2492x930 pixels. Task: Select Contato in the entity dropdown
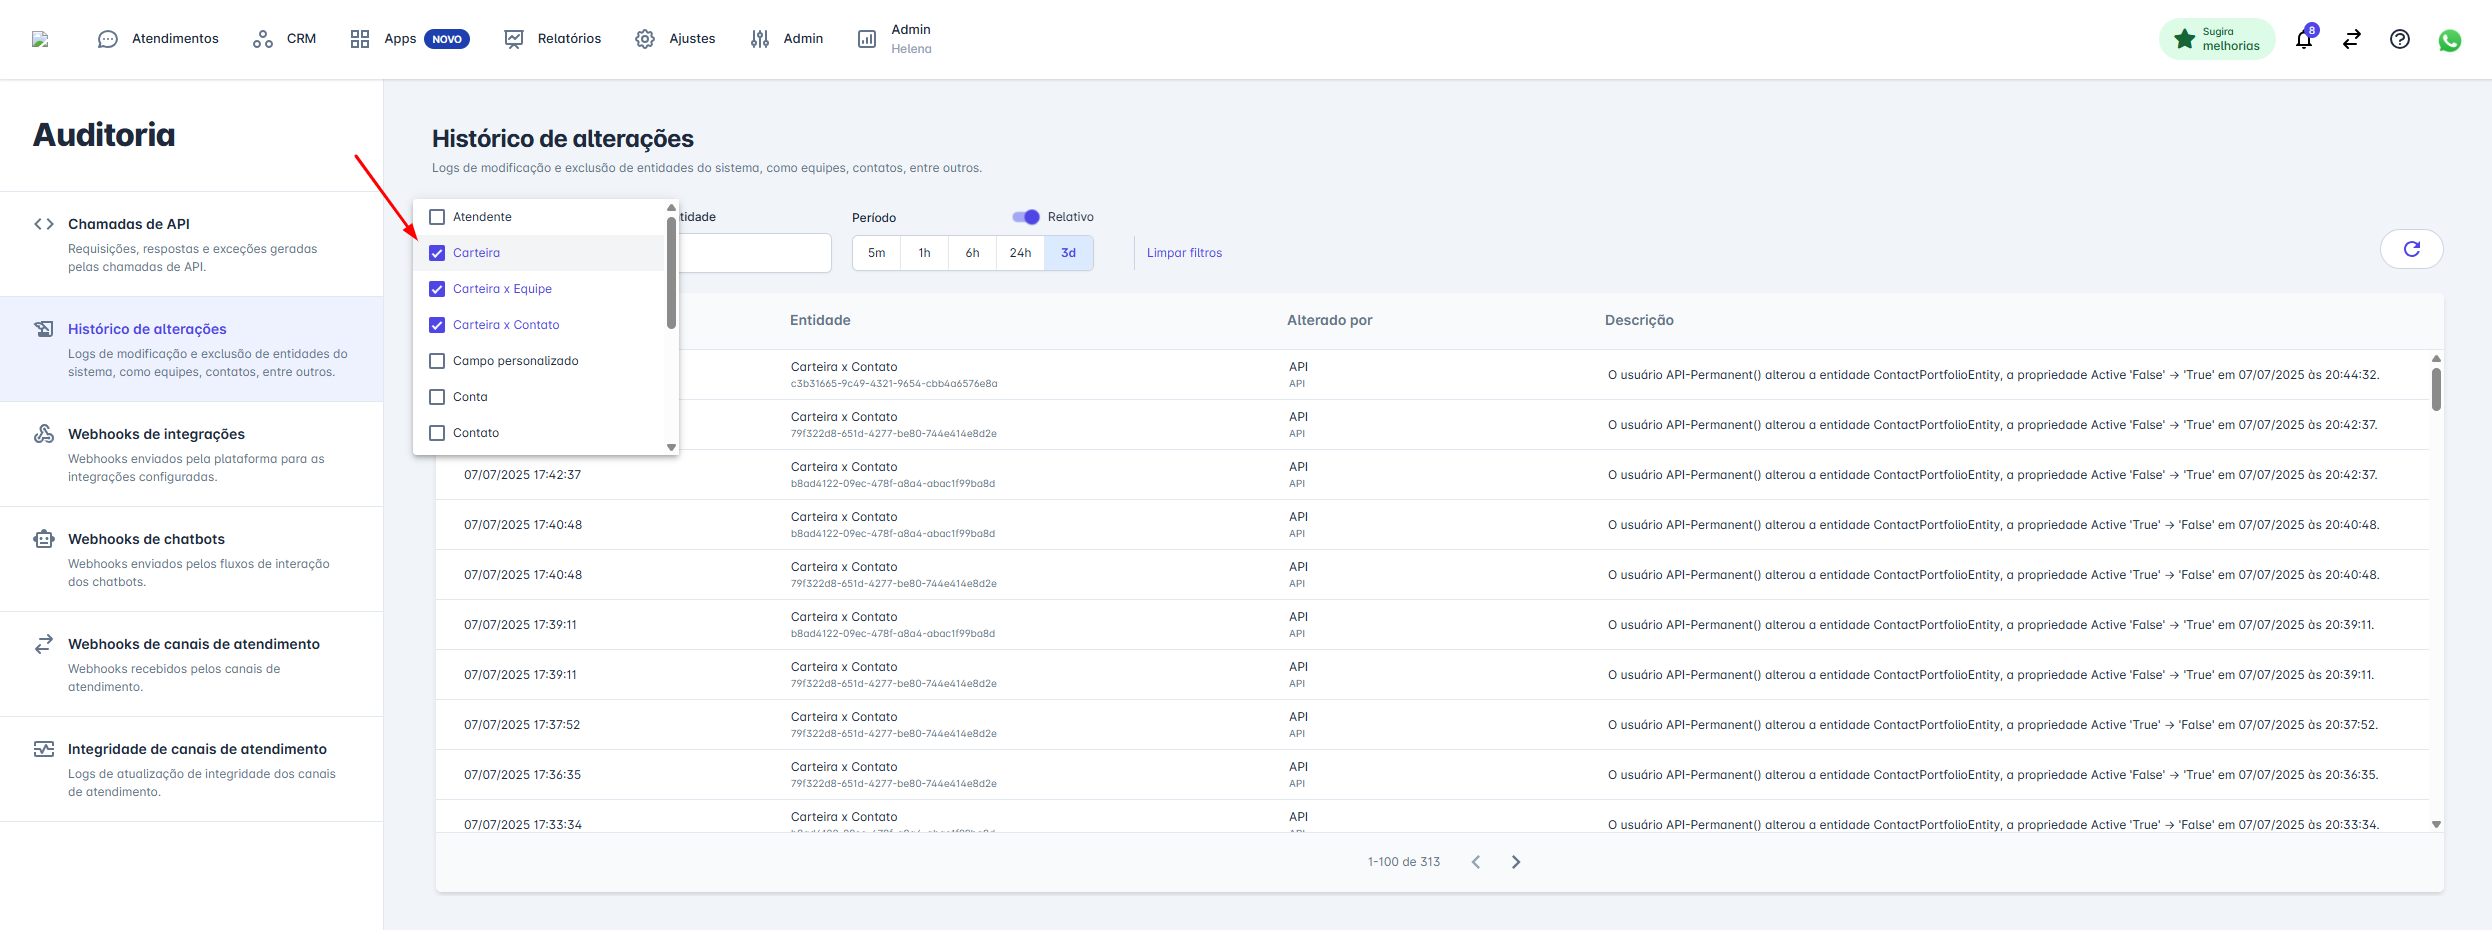tap(437, 433)
